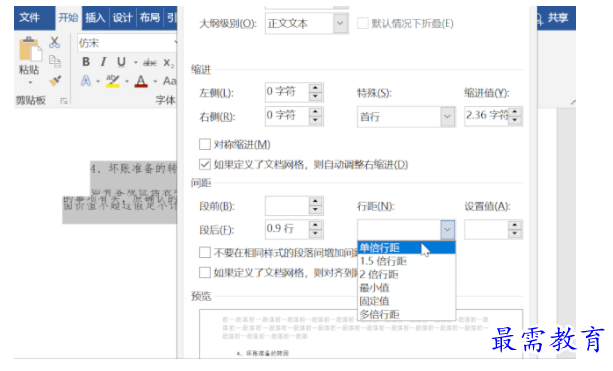The image size is (613, 371).
Task: Choose 最小值 line spacing
Action: (406, 288)
